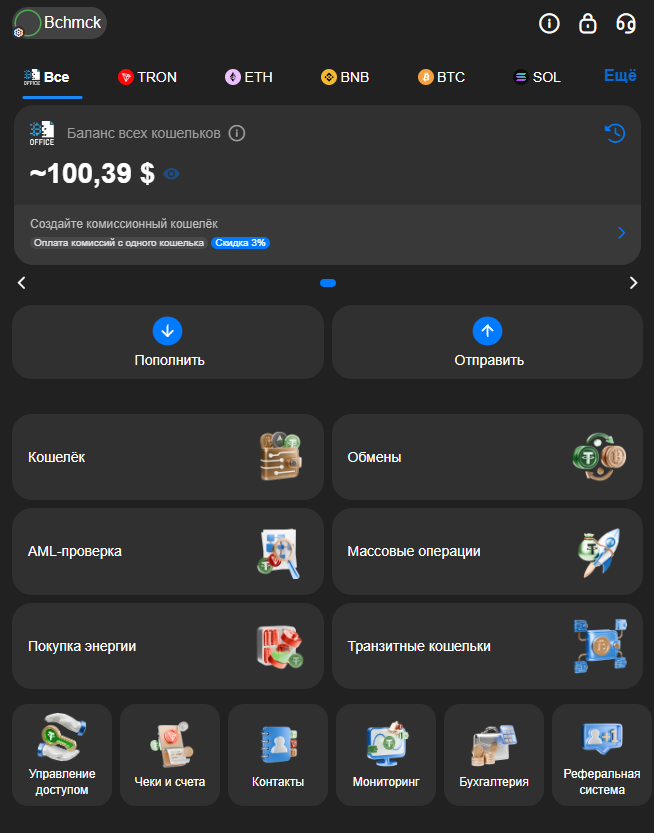Viewport: 654px width, 833px height.
Task: Switch to the BNB tab
Action: (x=345, y=77)
